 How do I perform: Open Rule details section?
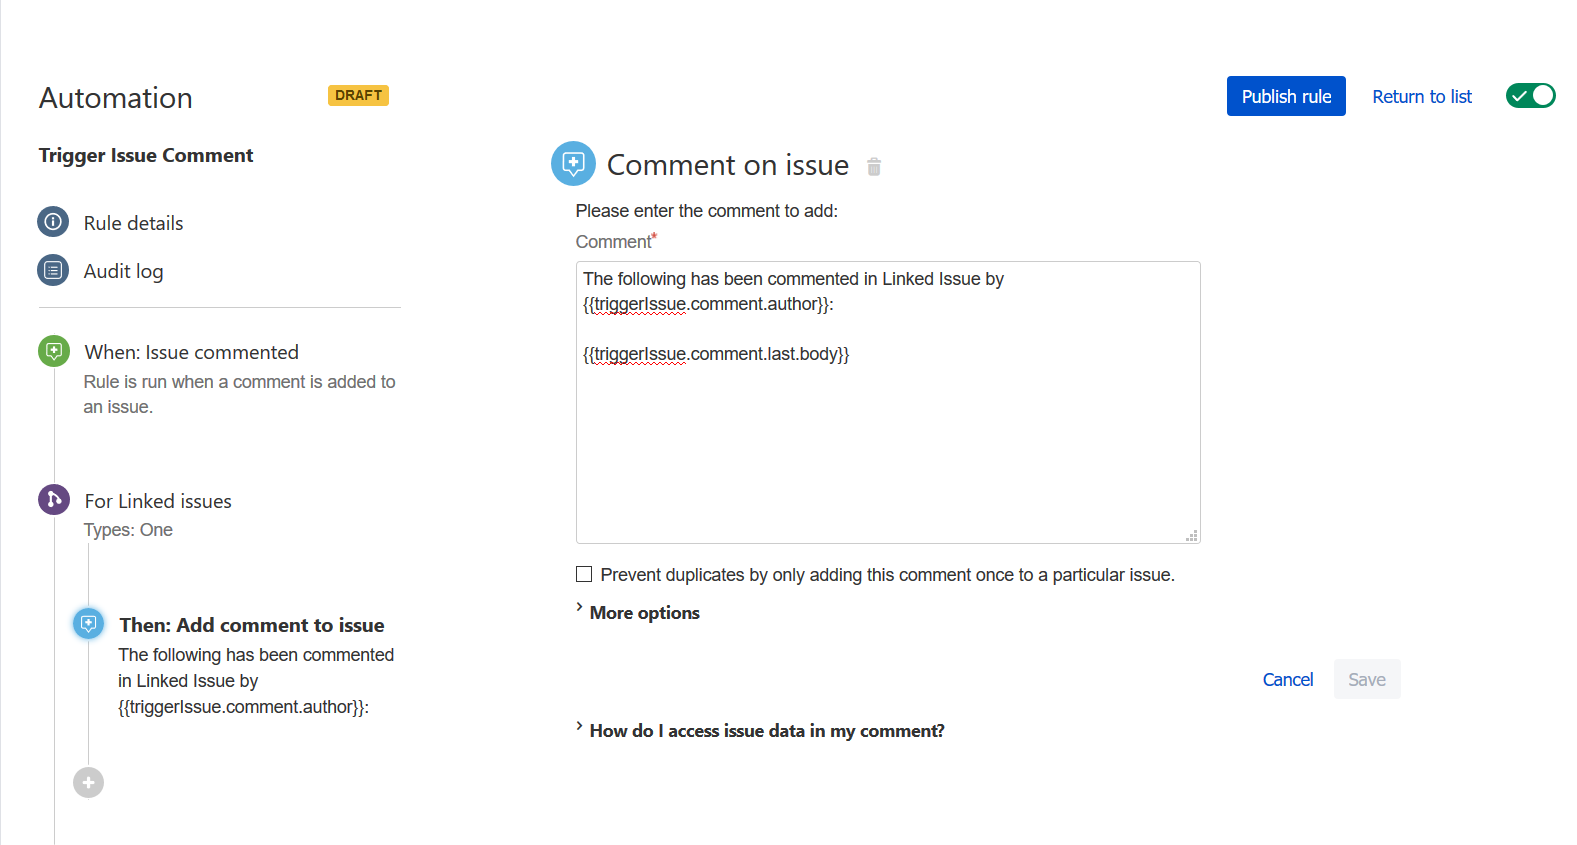coord(133,223)
